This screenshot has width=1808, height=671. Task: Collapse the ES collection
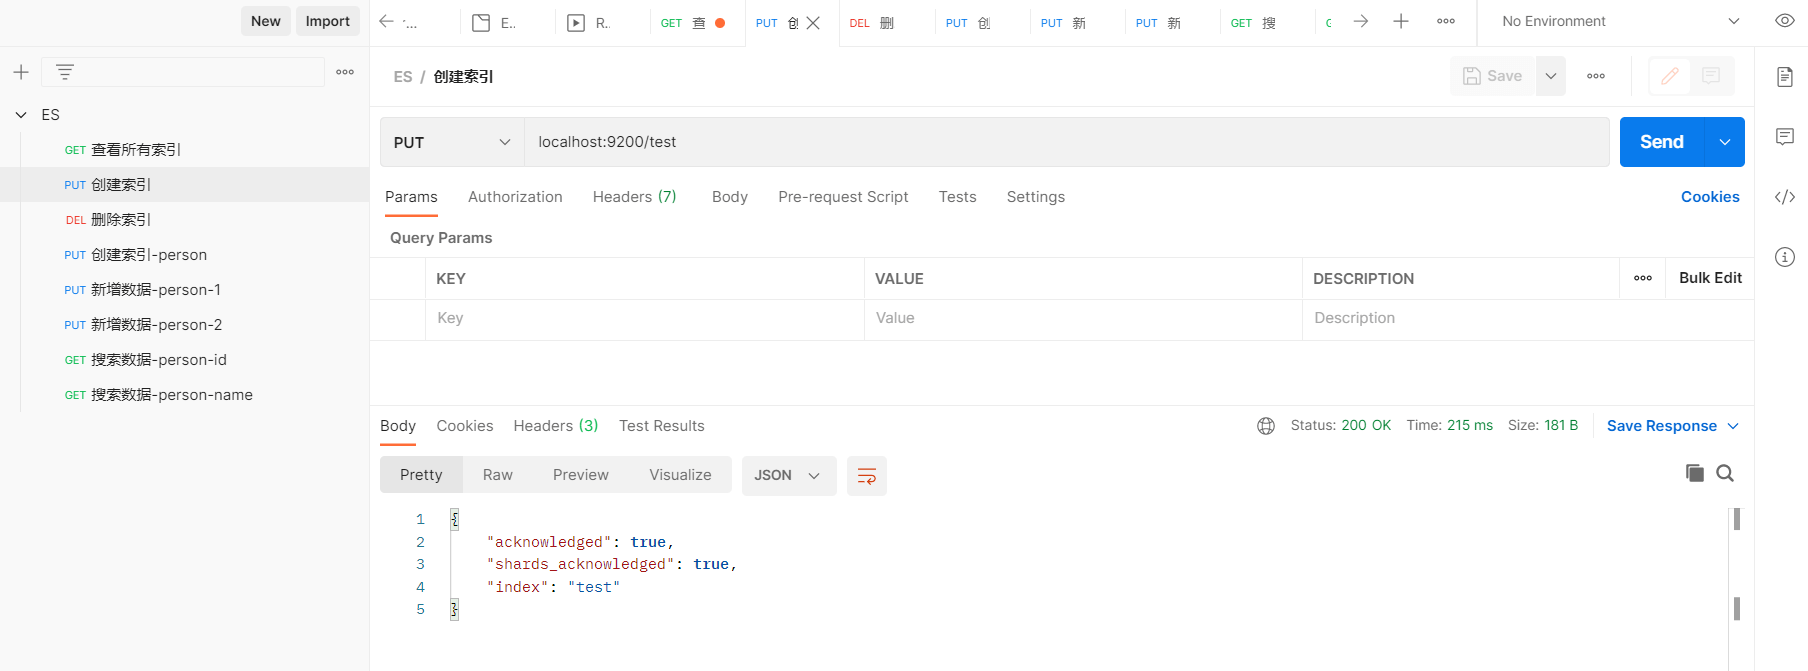click(x=21, y=115)
